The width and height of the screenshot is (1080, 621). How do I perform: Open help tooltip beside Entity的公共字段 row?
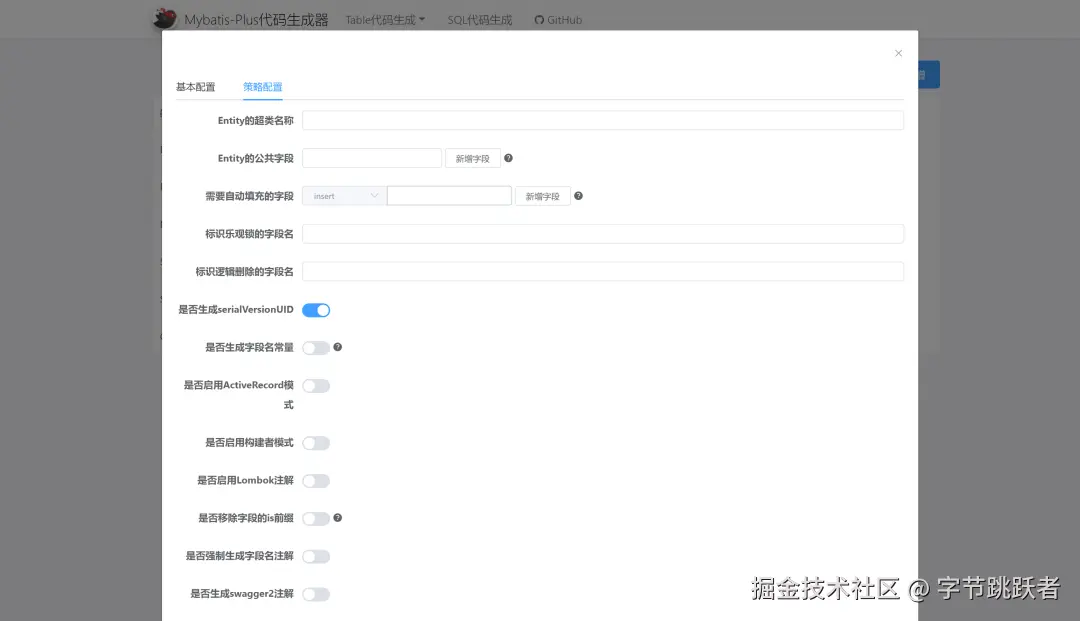pyautogui.click(x=509, y=157)
